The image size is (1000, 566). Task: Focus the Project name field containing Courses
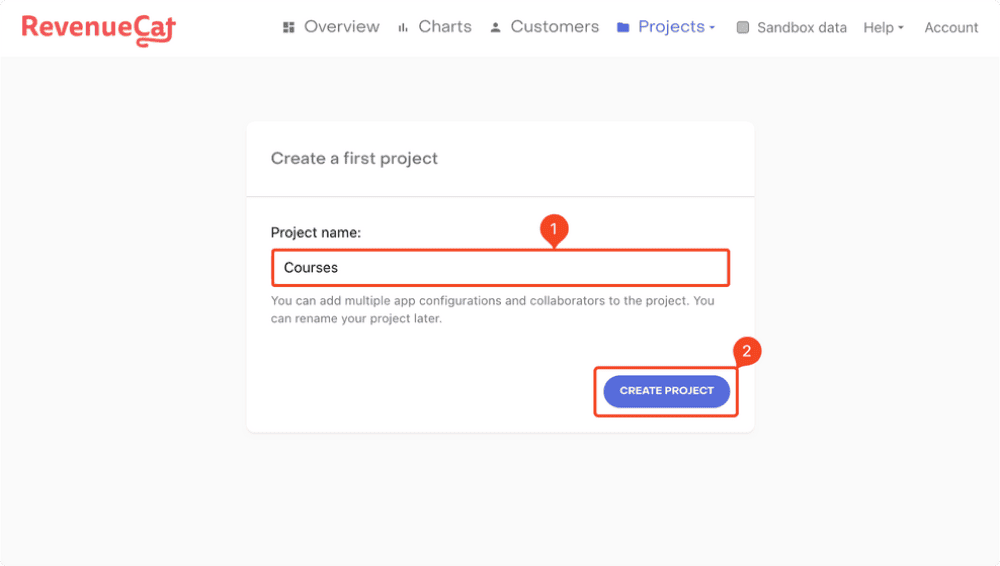[x=500, y=268]
